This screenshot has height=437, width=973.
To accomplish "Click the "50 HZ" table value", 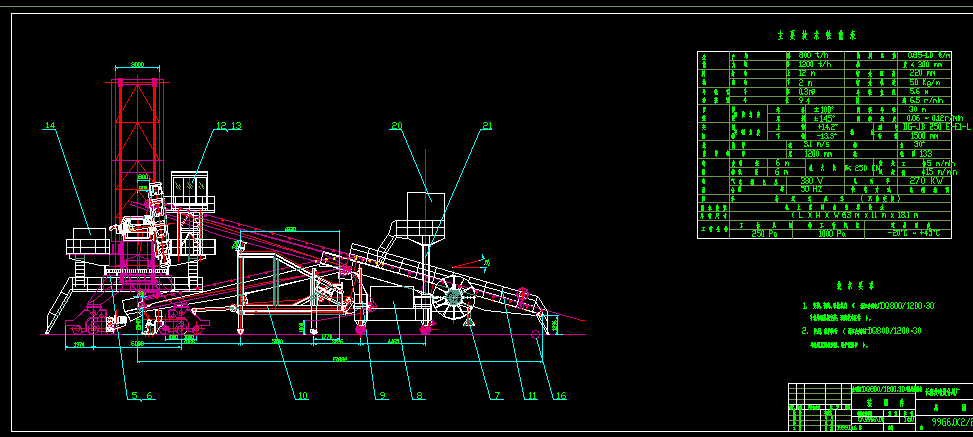I will point(812,189).
